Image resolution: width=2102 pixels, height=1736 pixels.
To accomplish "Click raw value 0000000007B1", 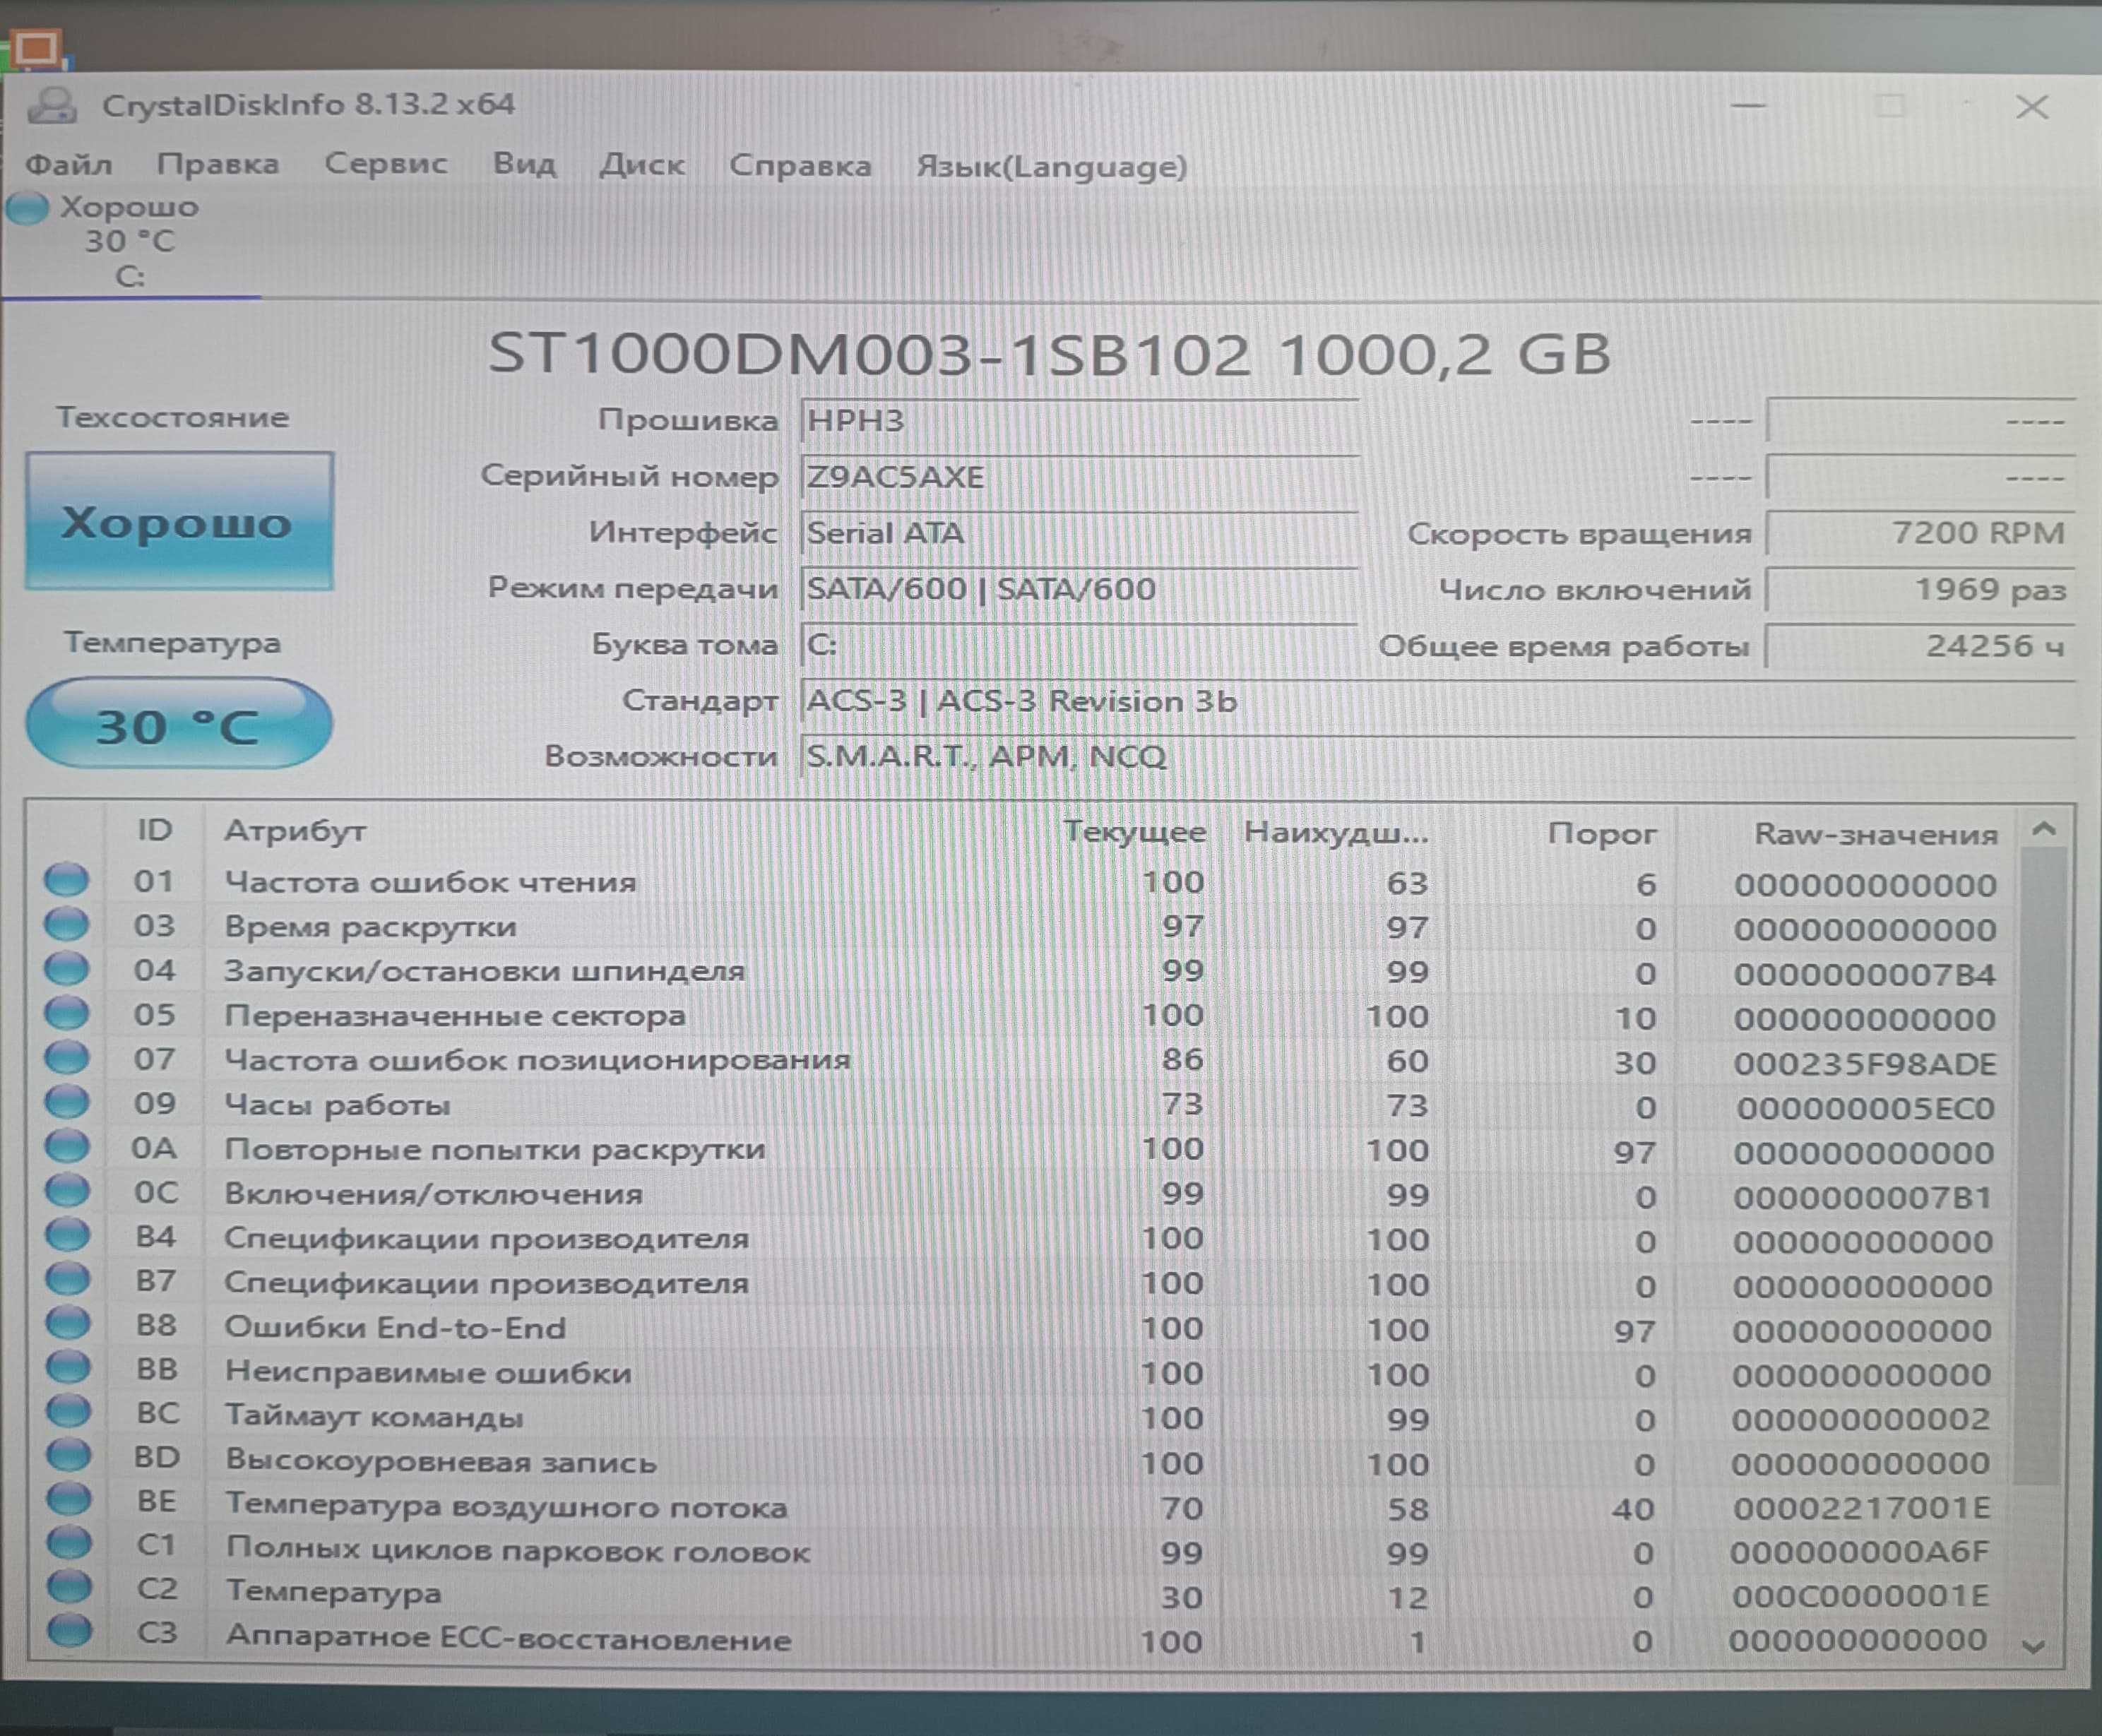I will tap(1864, 1197).
